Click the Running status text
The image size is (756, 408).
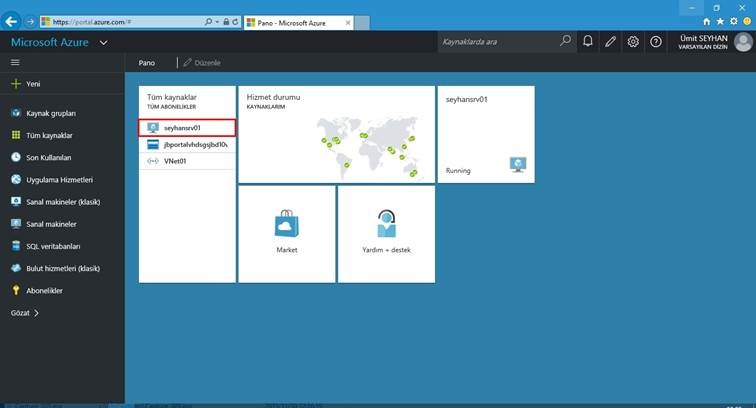coord(458,171)
